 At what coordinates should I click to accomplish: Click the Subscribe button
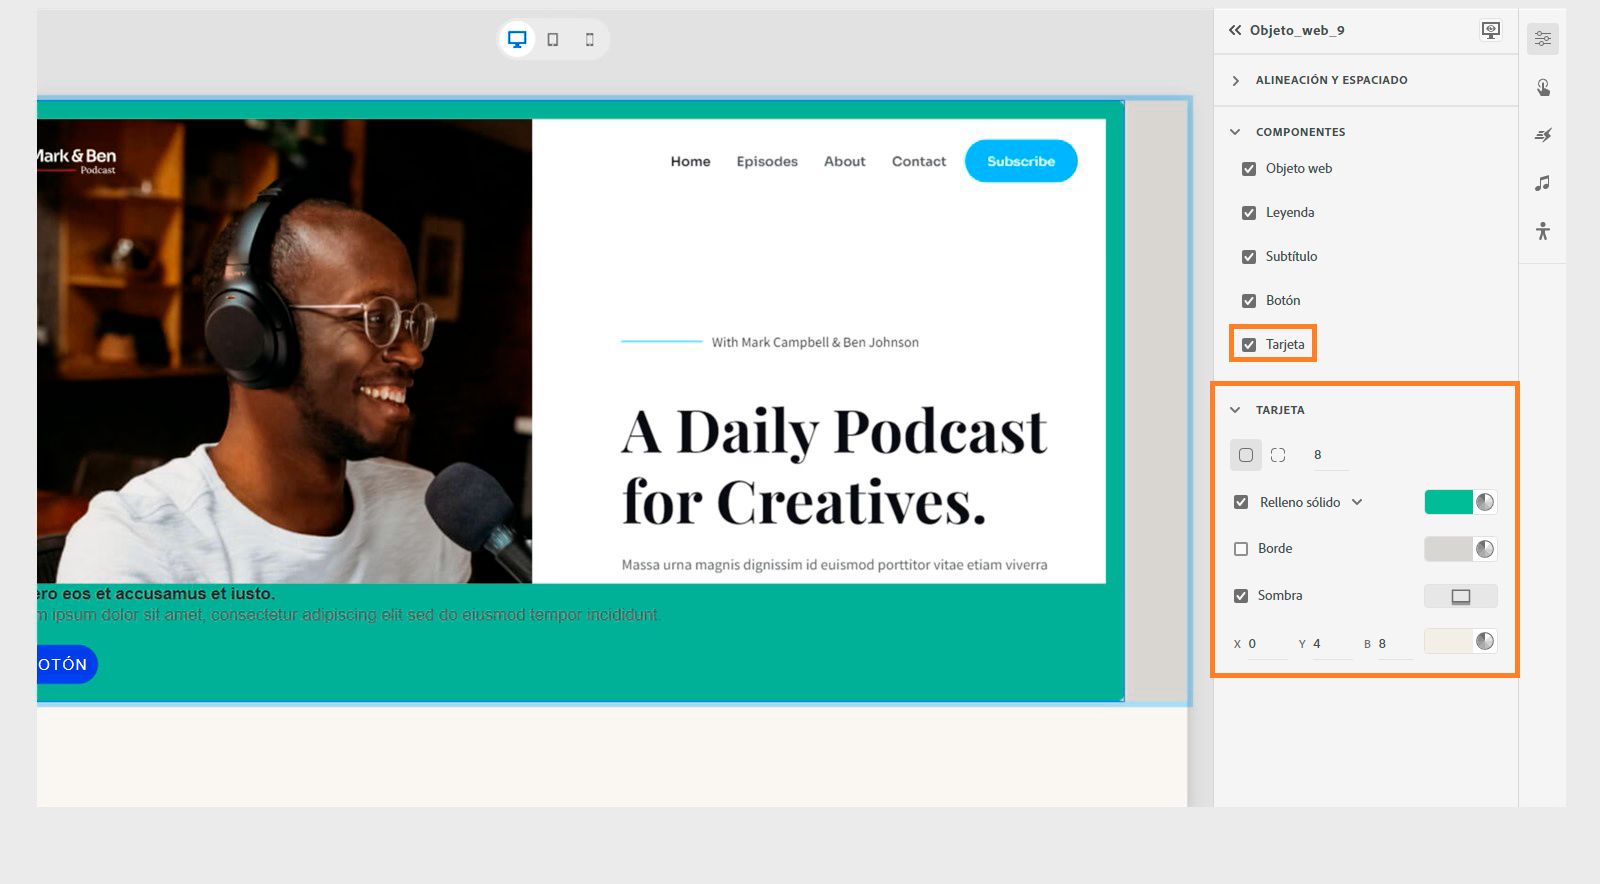click(x=1021, y=161)
